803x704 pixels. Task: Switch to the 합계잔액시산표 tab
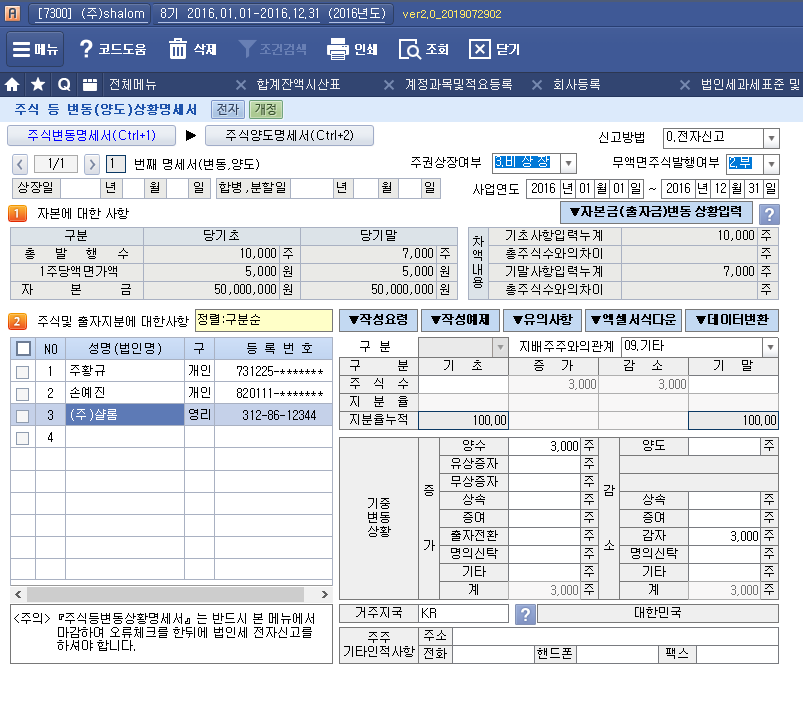[x=299, y=85]
